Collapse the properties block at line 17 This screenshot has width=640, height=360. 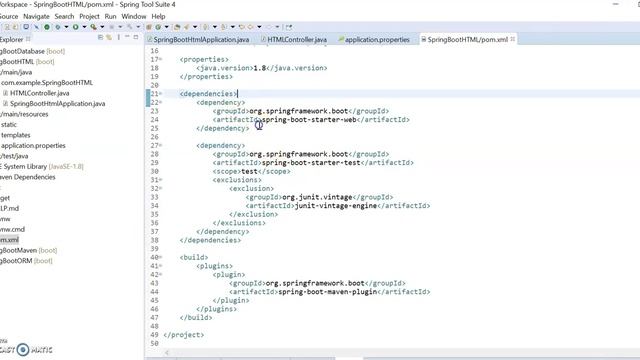pyautogui.click(x=161, y=60)
